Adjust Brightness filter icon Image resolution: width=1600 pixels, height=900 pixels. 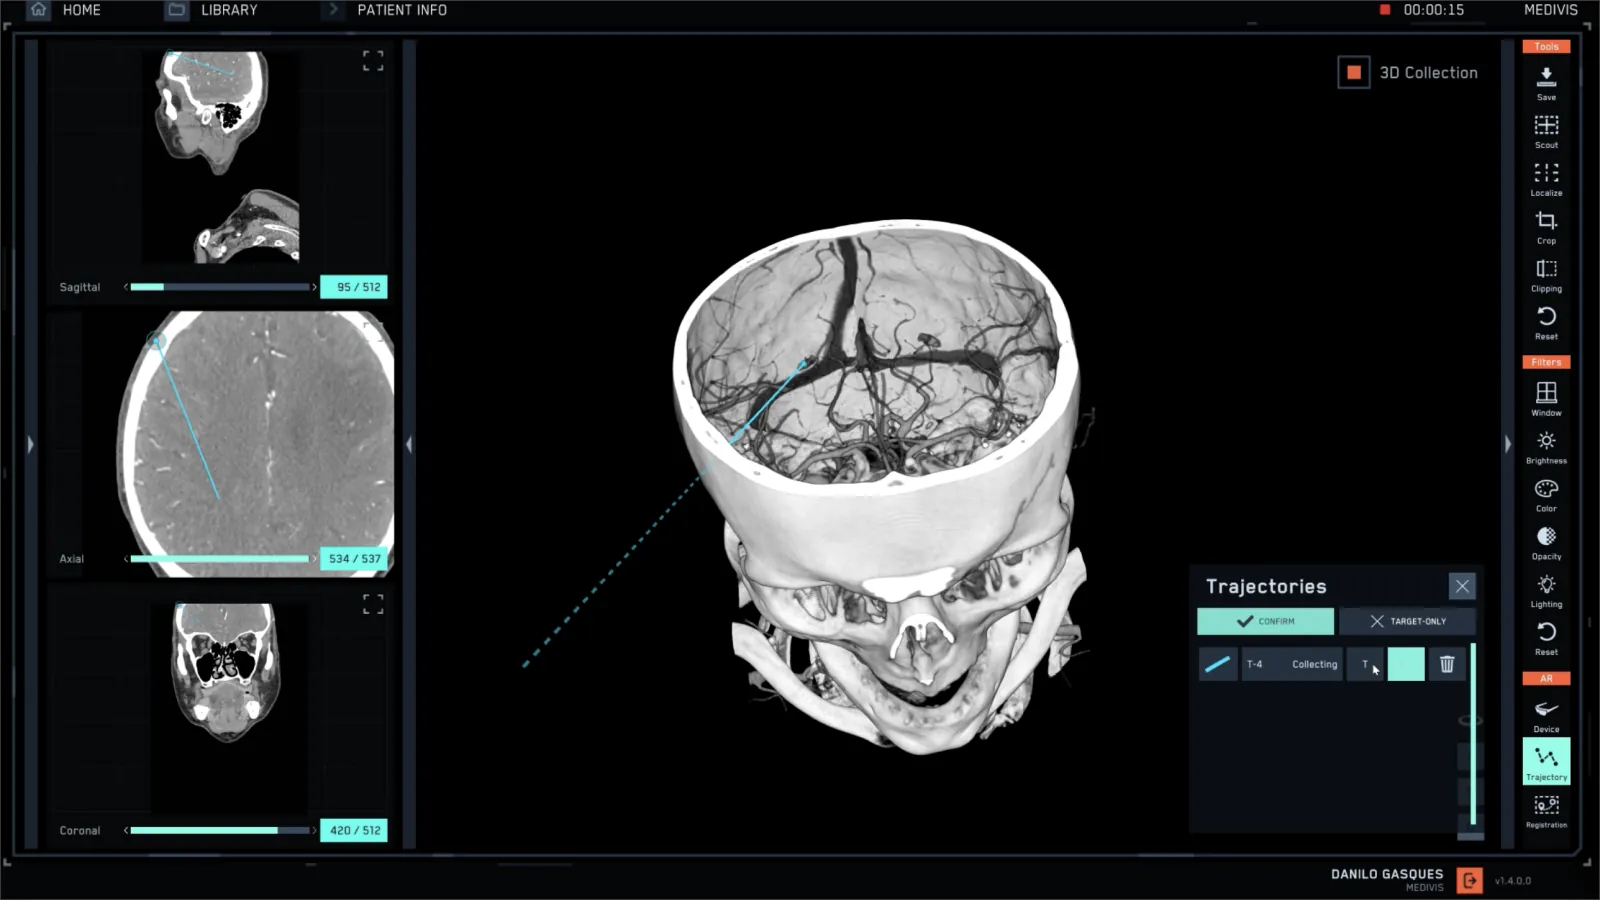tap(1546, 442)
